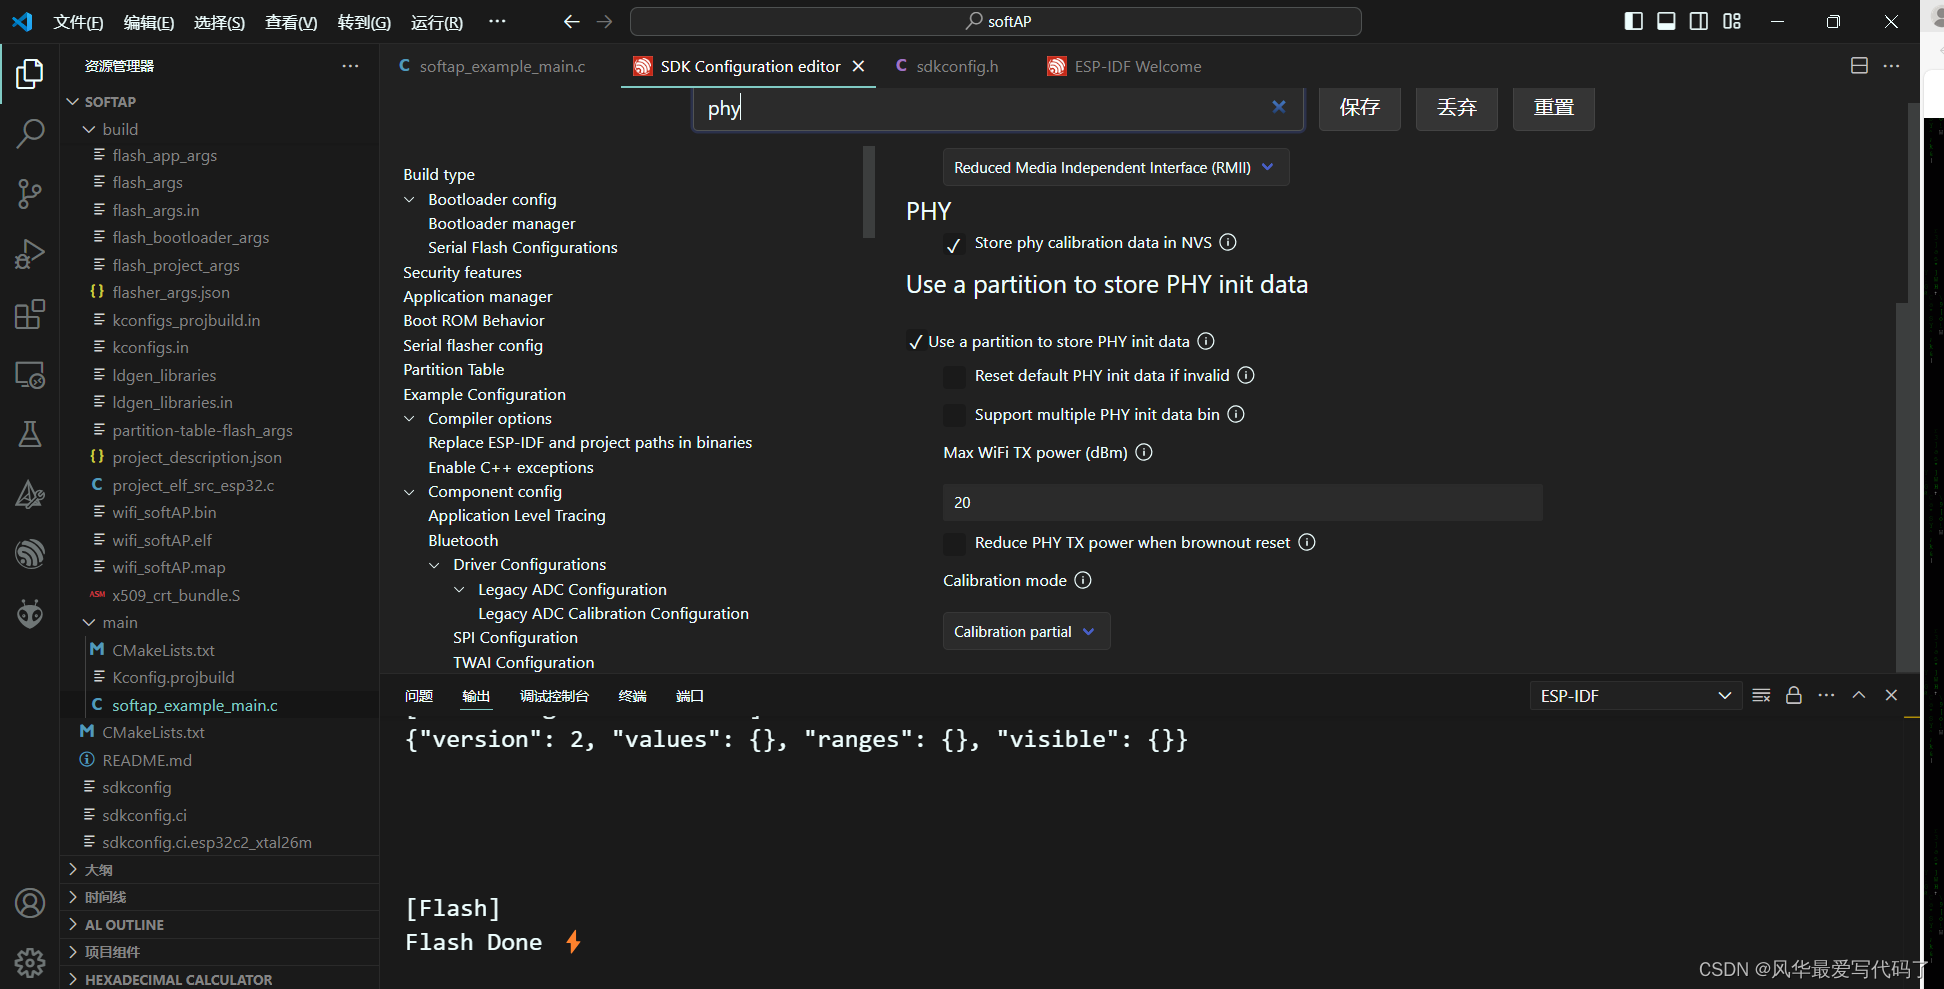
Task: Open the ESP-IDF output channel dropdown
Action: point(1636,696)
